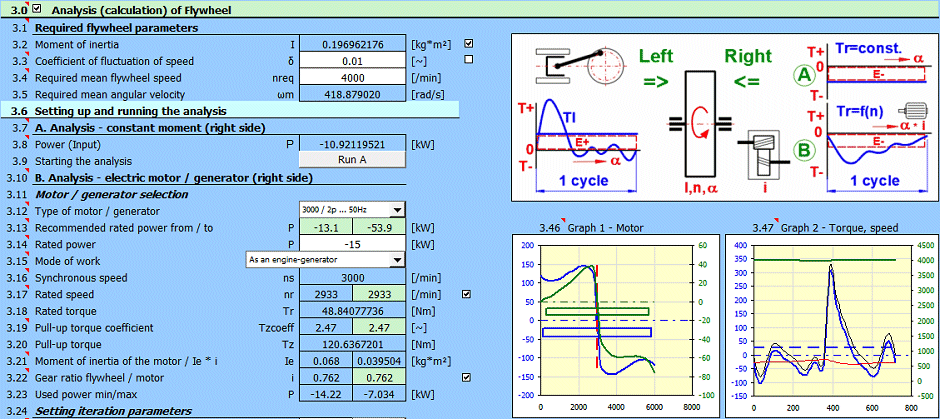This screenshot has height=419, width=940.
Task: Uncheck the Moment of inertia checkbox
Action: tap(469, 44)
